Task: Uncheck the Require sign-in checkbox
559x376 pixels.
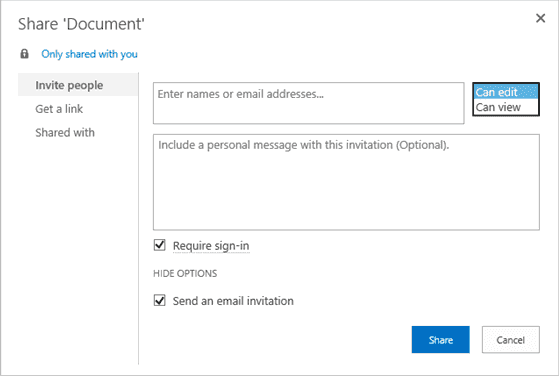Action: click(x=160, y=245)
